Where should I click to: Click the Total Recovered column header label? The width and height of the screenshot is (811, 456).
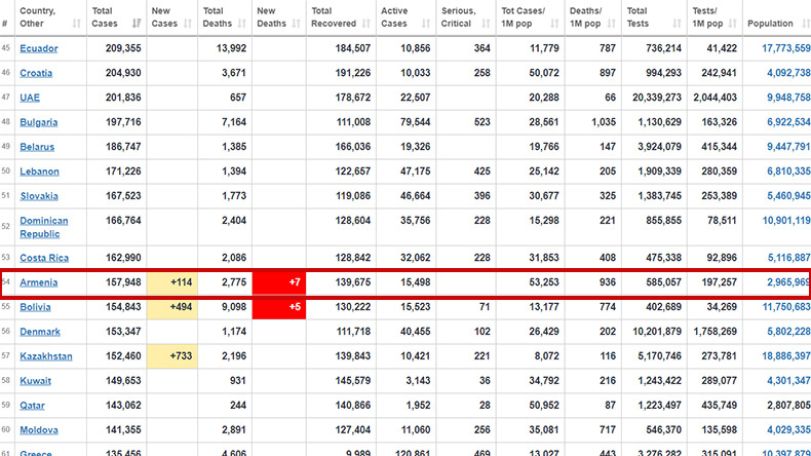click(x=334, y=17)
